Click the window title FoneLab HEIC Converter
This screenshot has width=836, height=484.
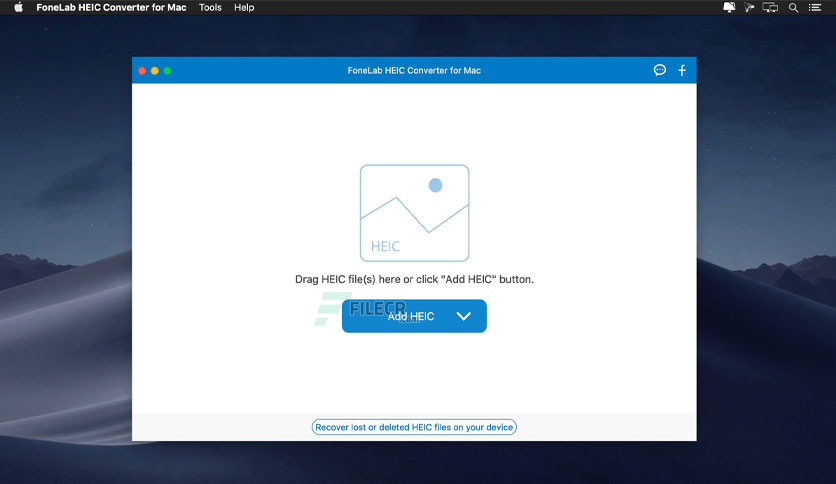[x=414, y=70]
